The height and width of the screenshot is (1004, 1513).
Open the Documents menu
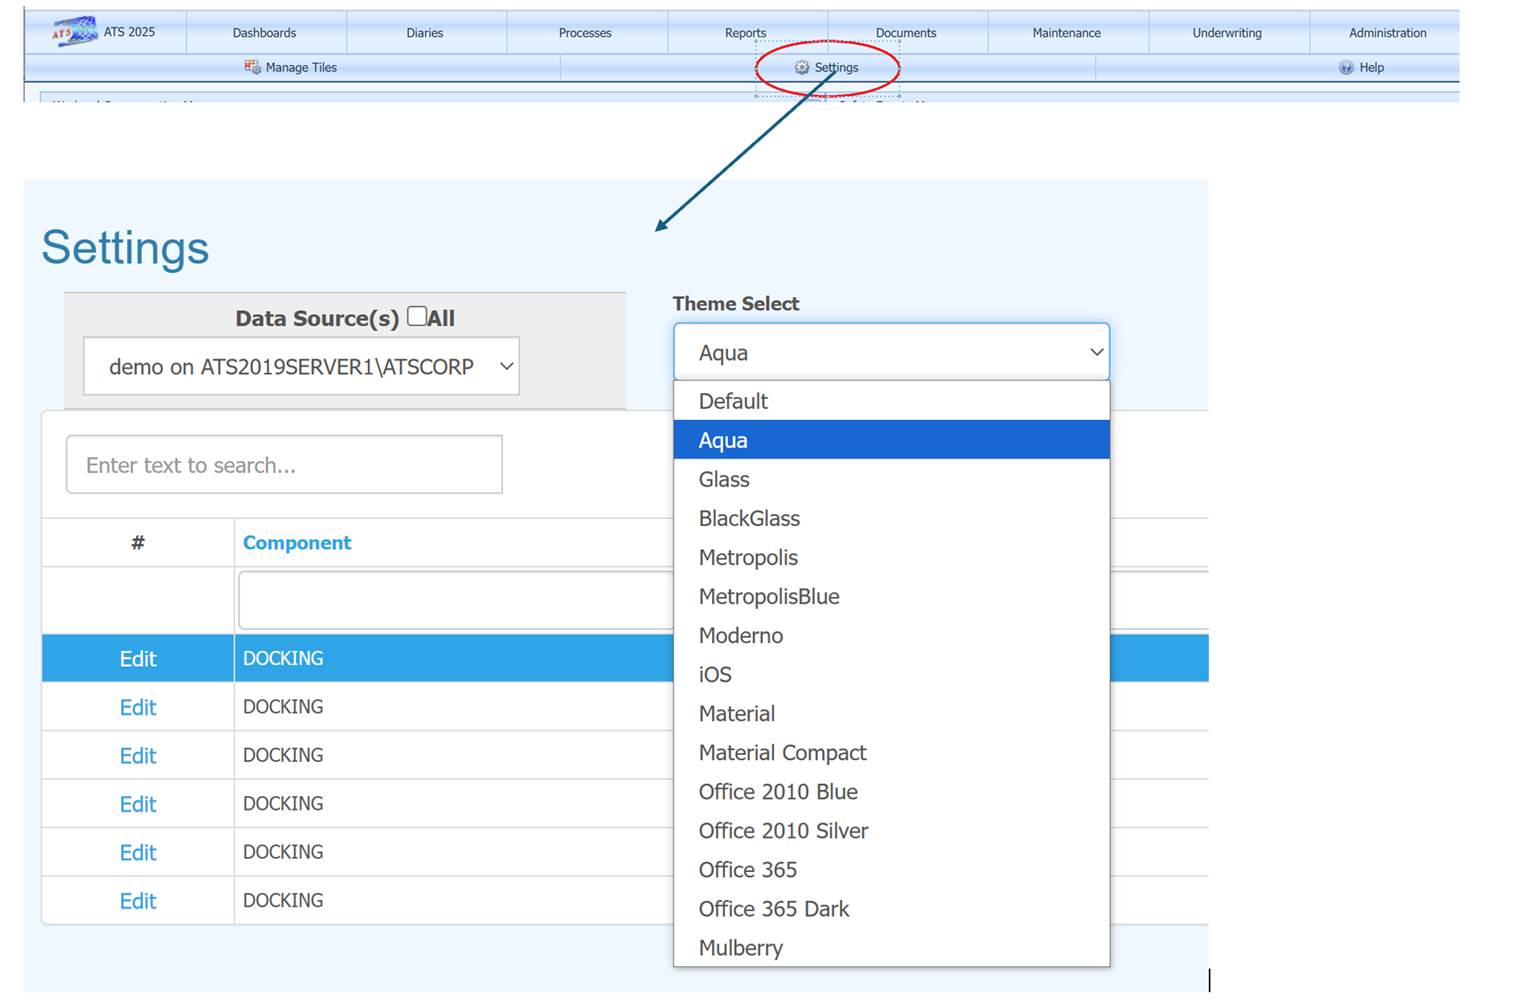905,32
